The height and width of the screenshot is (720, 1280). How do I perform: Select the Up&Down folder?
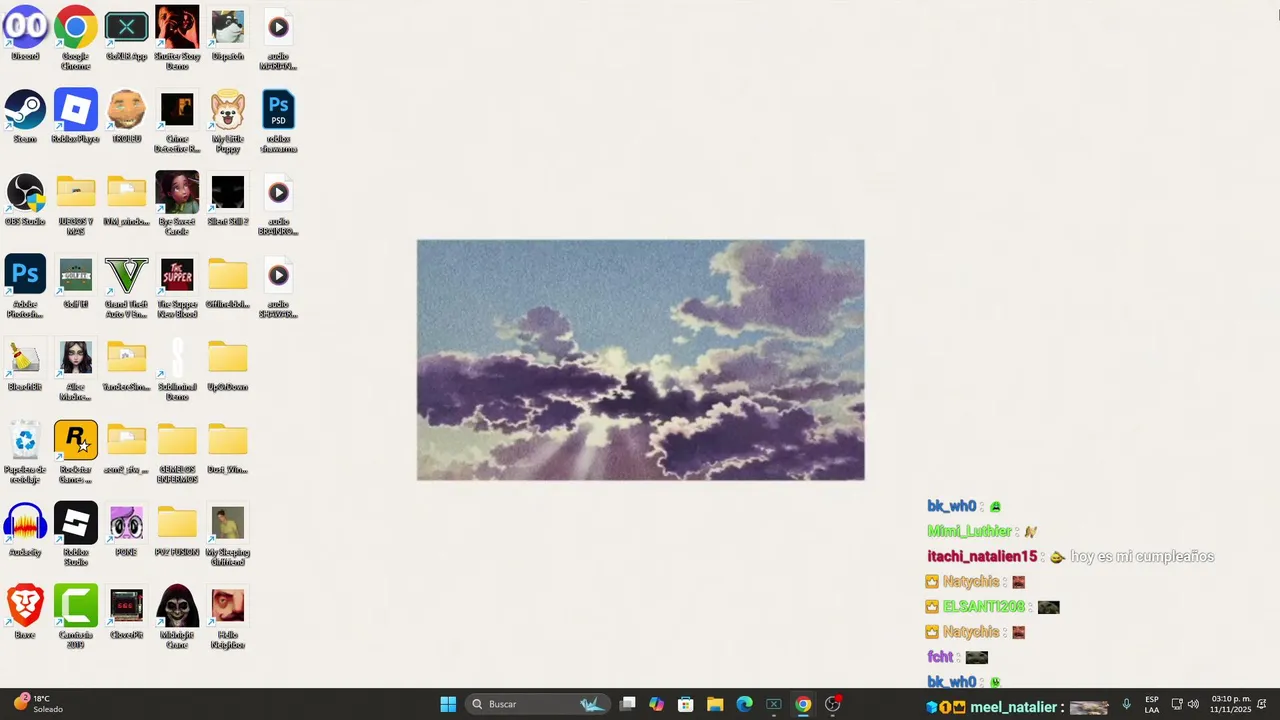[x=228, y=365]
